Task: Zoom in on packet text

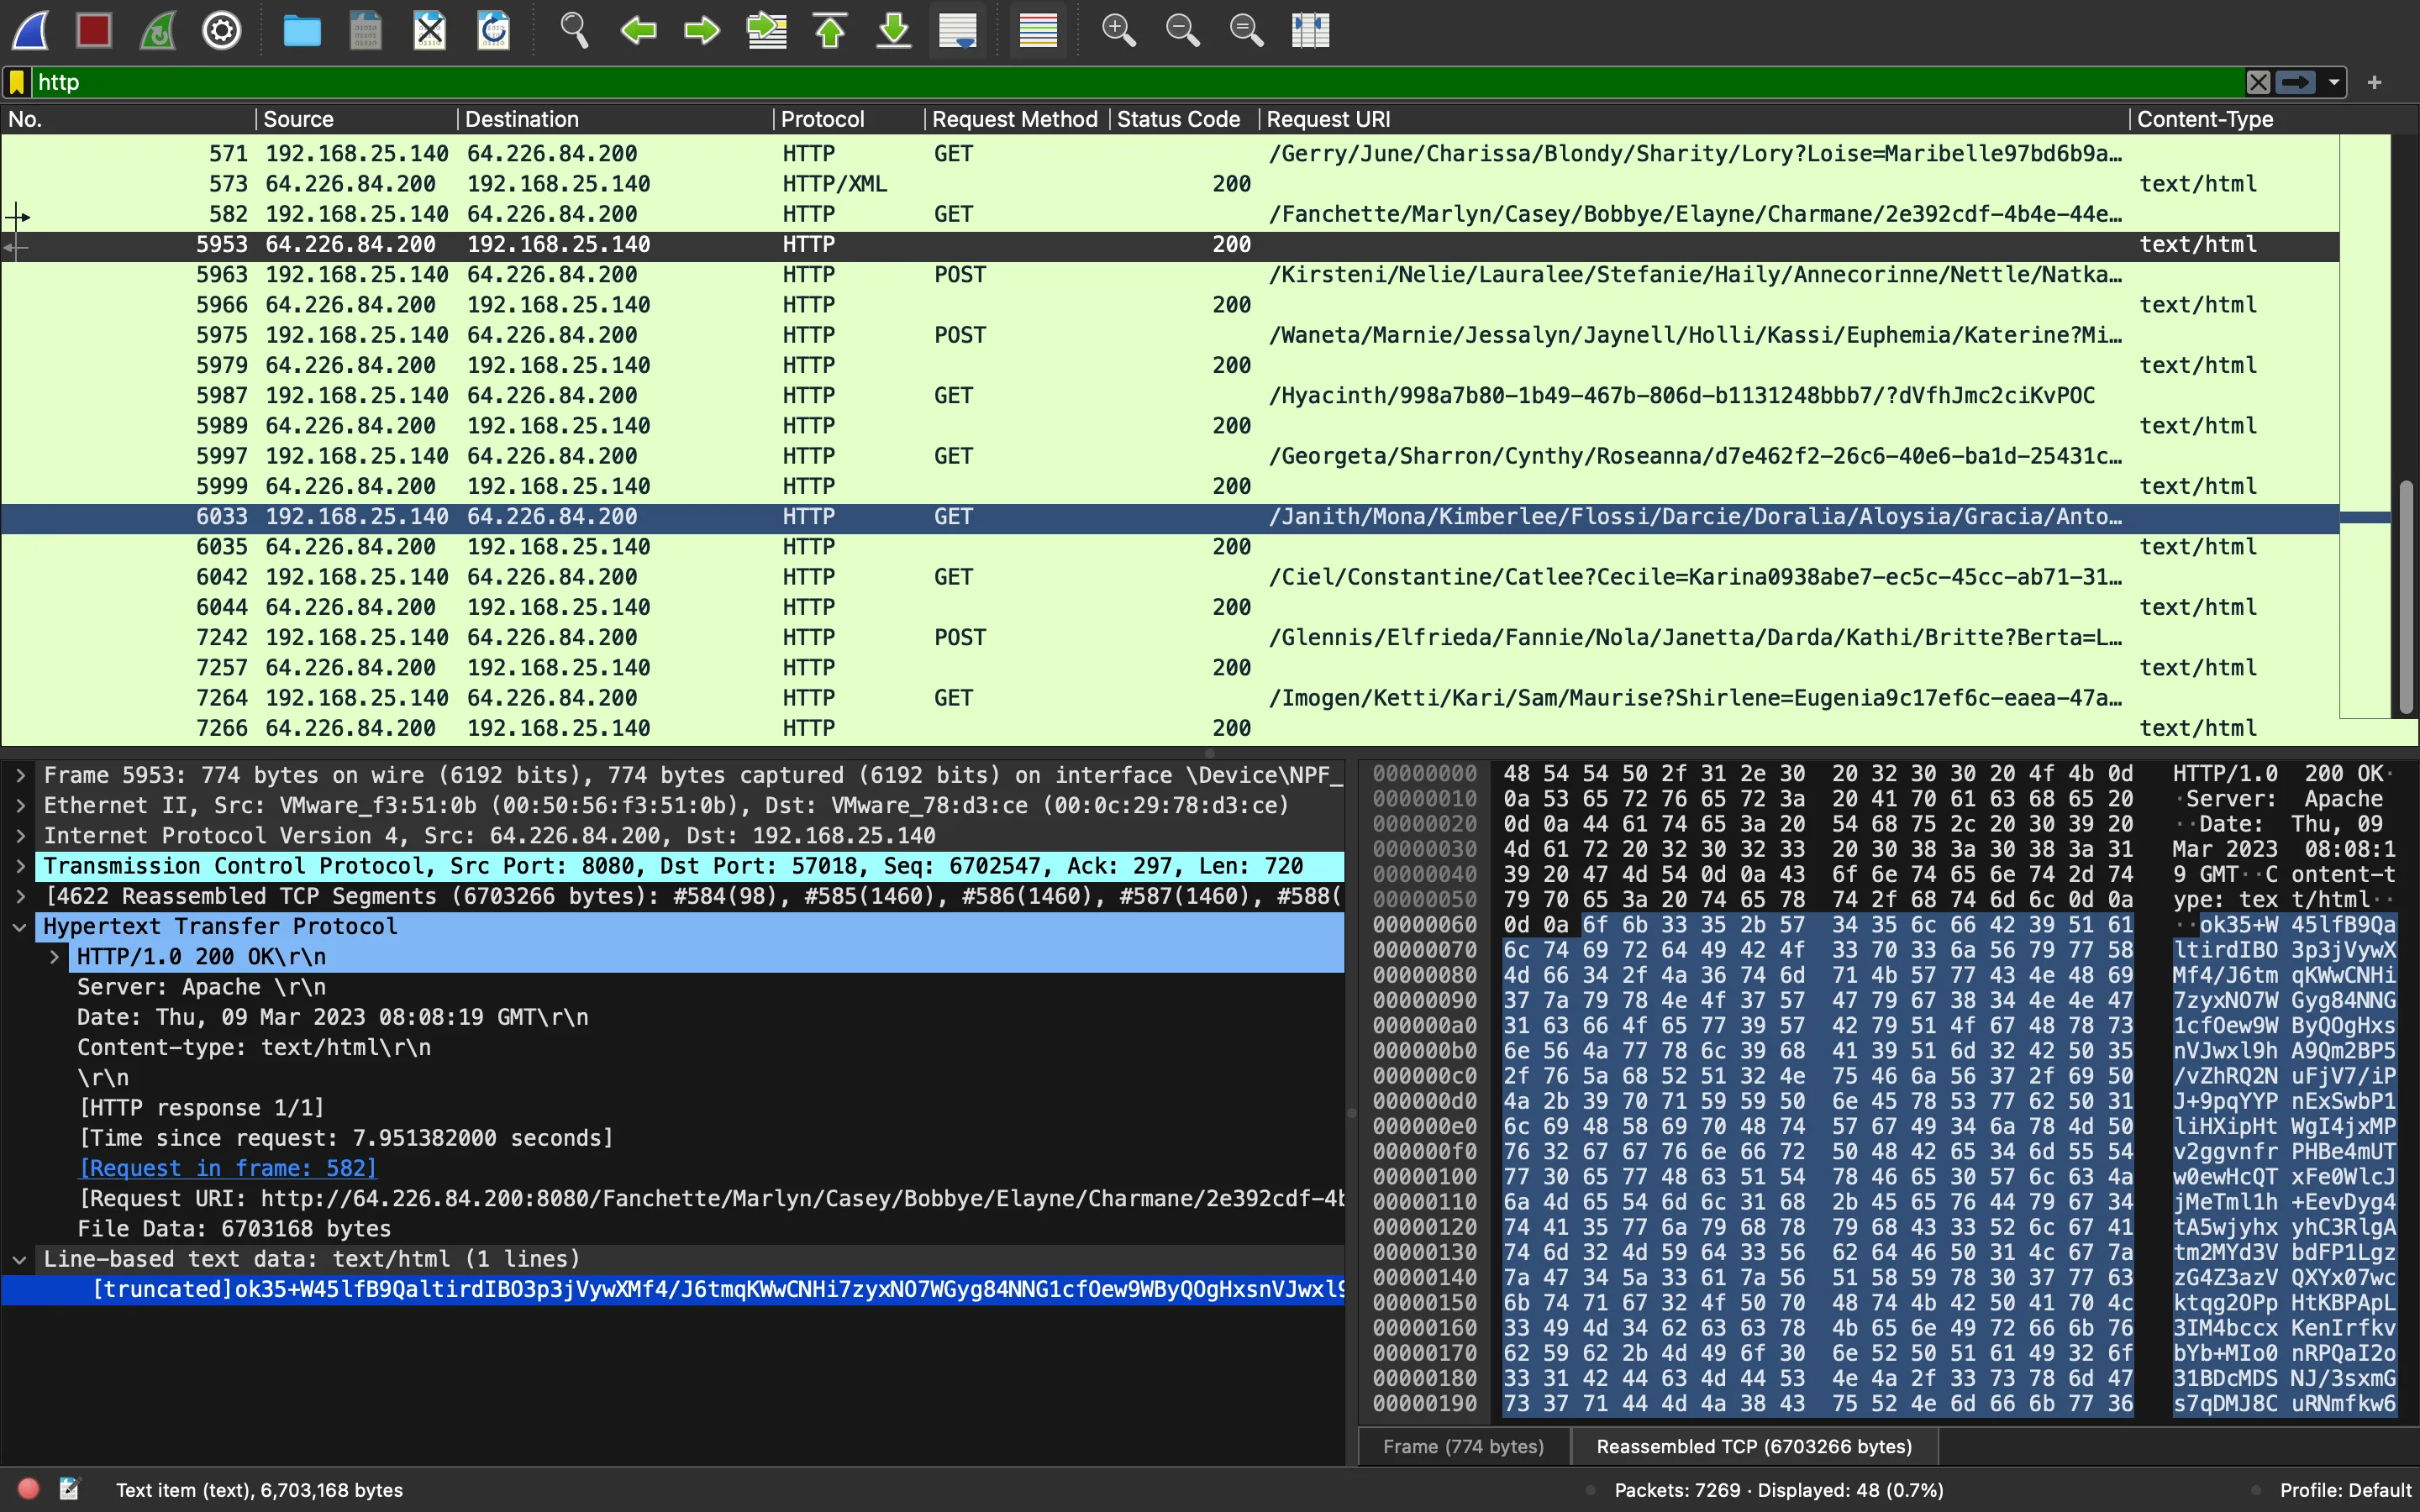Action: 1118,30
